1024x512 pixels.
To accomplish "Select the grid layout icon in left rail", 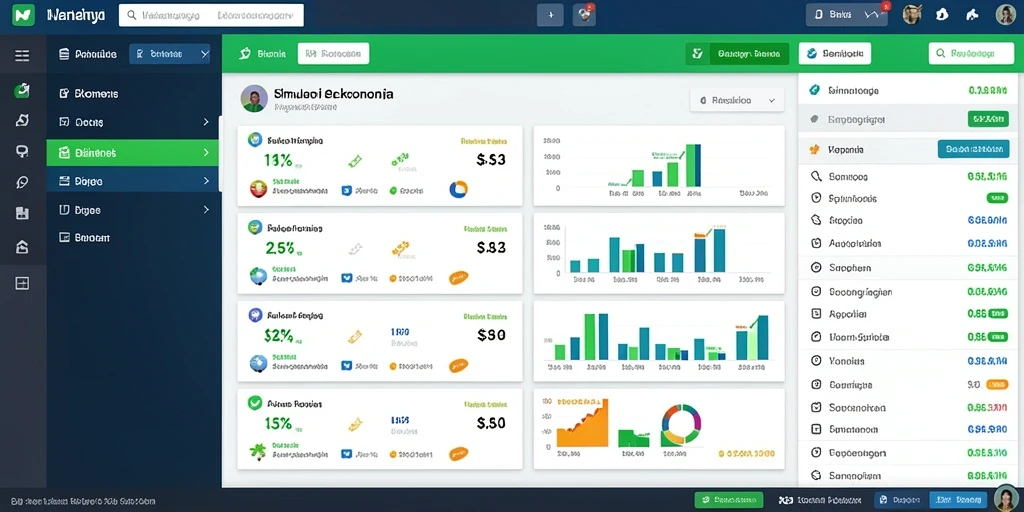I will click(22, 283).
